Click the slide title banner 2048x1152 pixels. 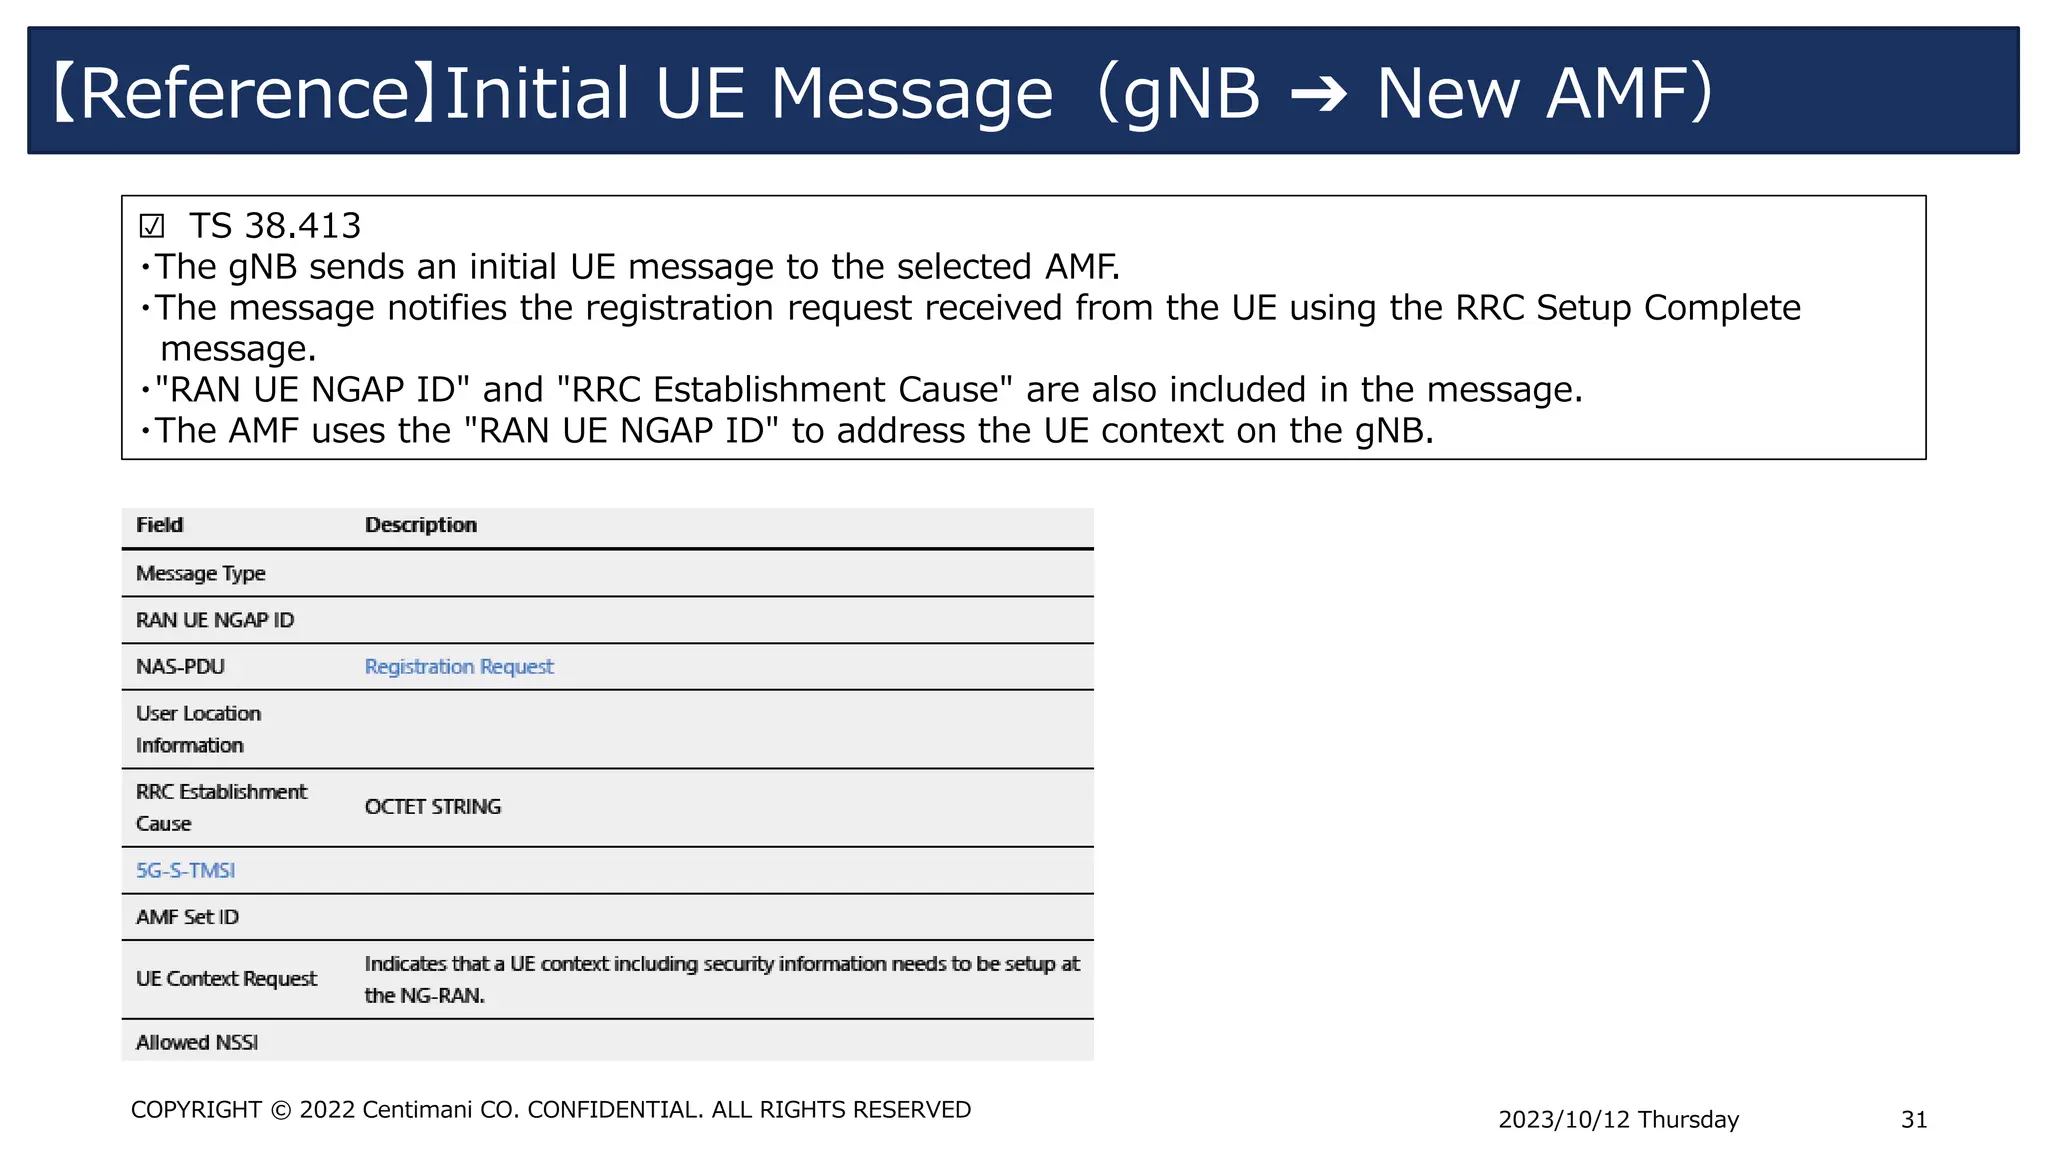coord(1023,90)
